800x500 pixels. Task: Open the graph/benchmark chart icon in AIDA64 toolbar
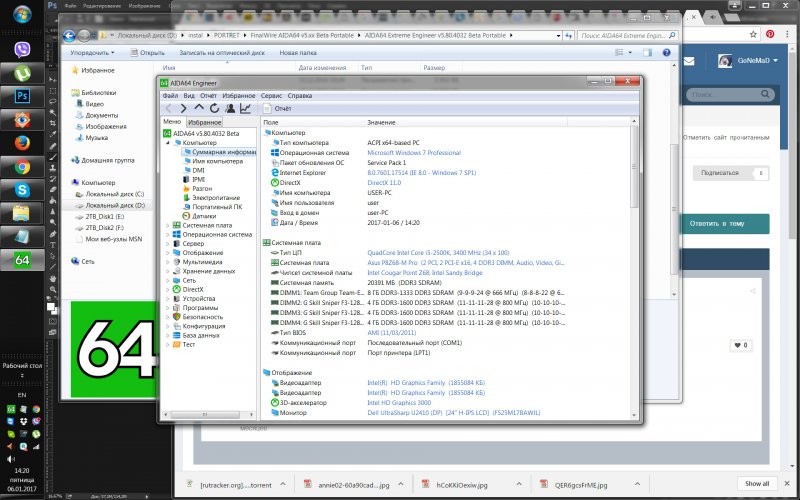pos(245,108)
